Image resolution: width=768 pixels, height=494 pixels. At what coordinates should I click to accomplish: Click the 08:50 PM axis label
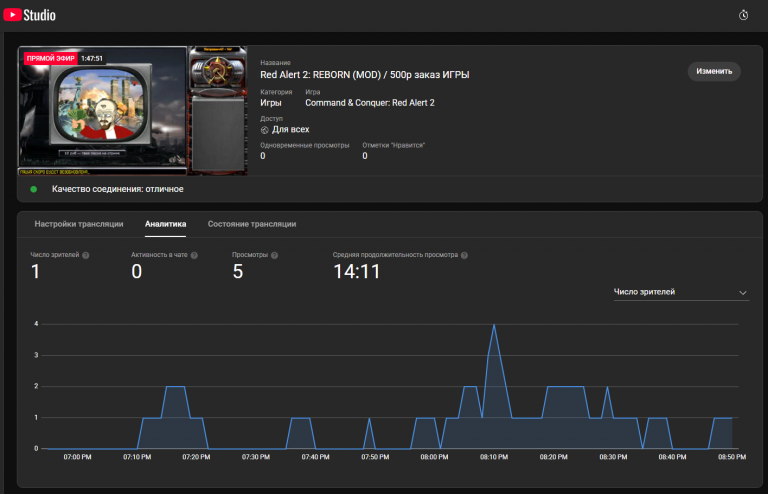[732, 457]
